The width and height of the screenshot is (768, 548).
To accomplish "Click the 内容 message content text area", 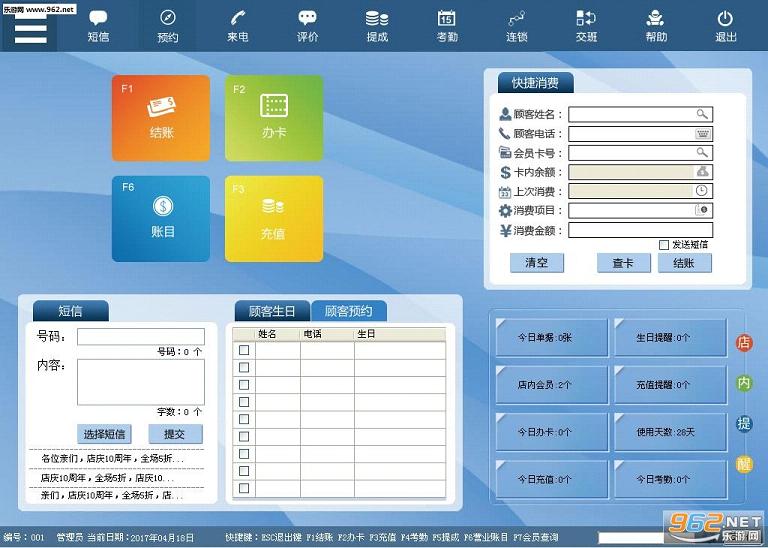I will (141, 382).
